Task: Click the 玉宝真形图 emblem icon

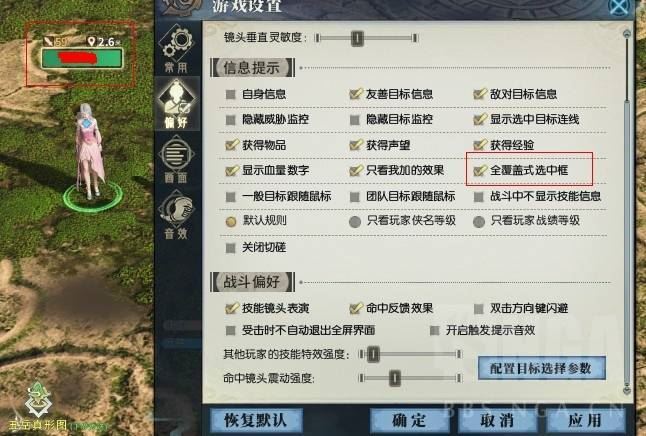Action: point(38,400)
